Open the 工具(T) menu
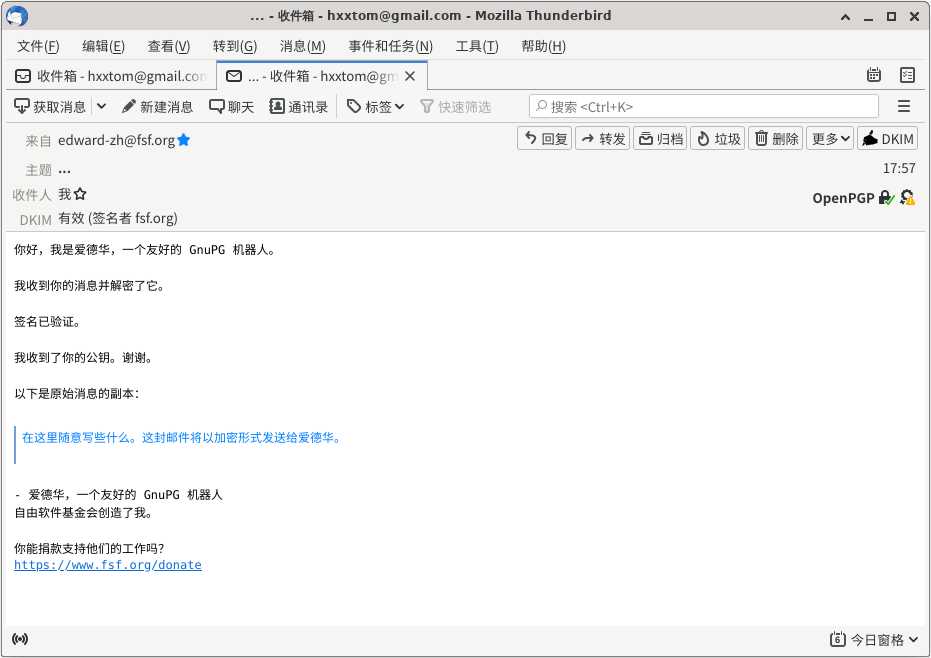 (477, 46)
